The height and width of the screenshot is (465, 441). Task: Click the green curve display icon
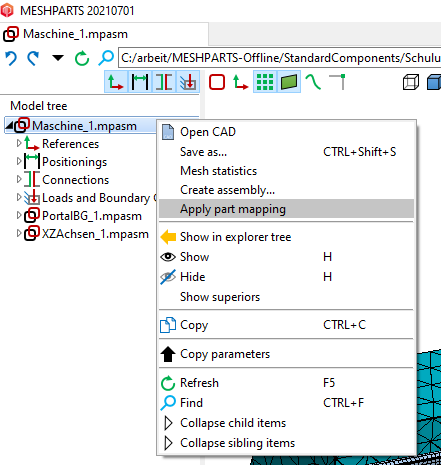click(313, 82)
